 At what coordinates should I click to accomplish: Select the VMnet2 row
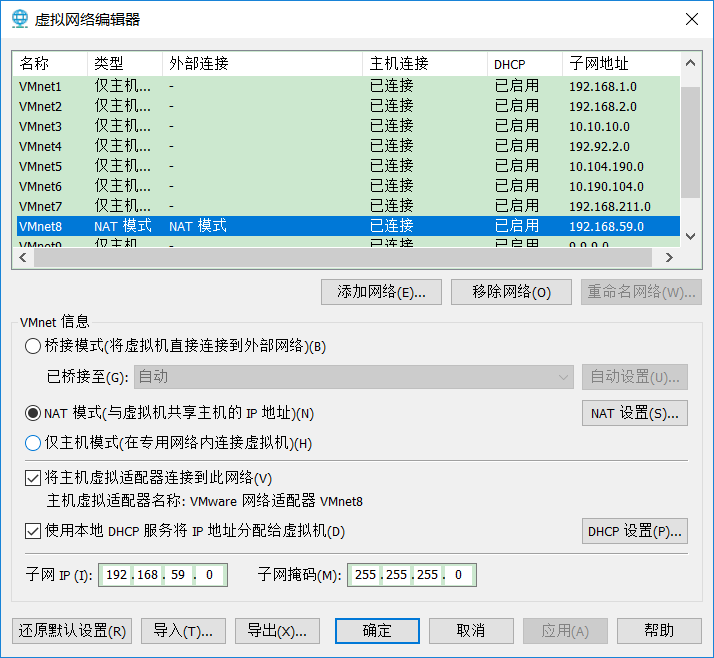click(348, 106)
